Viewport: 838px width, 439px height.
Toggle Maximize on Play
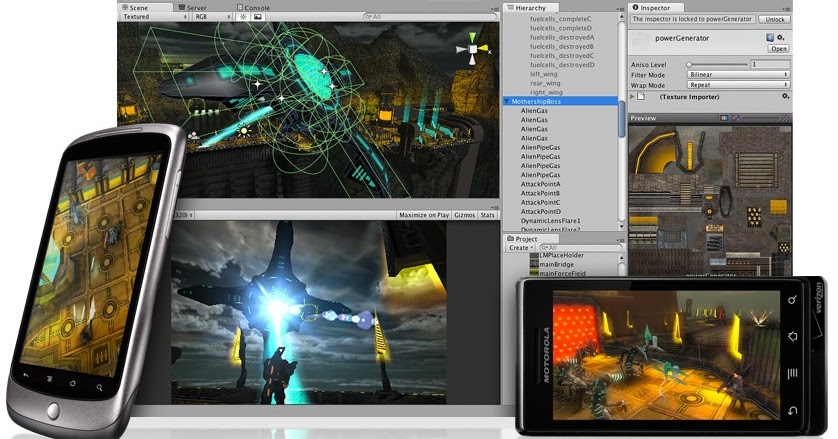point(424,215)
